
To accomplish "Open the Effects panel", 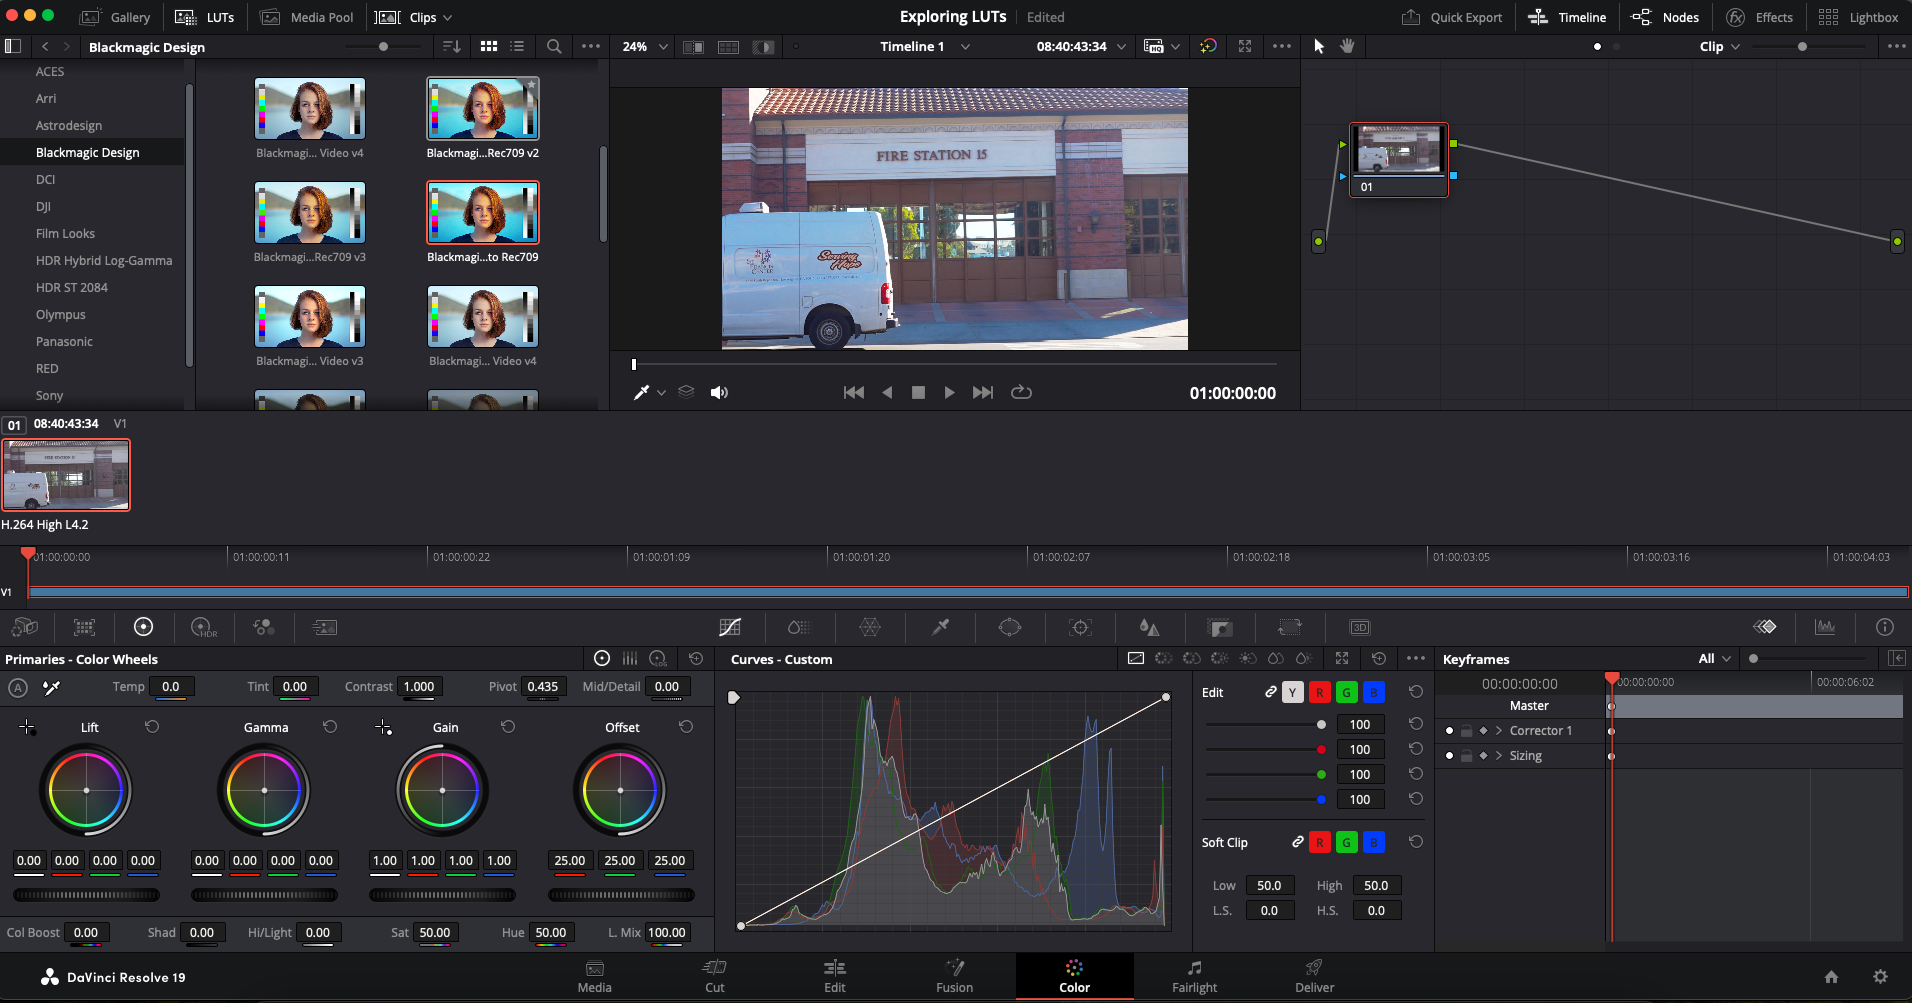I will tap(1759, 17).
